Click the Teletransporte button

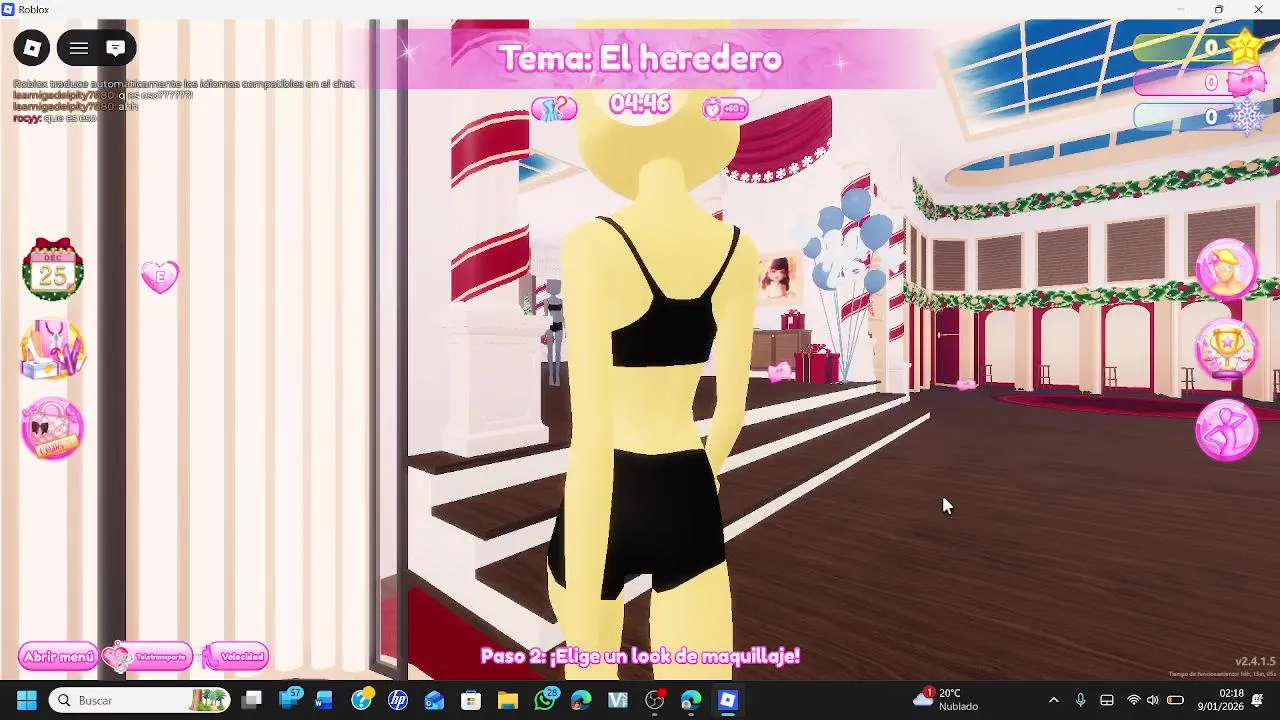point(147,657)
